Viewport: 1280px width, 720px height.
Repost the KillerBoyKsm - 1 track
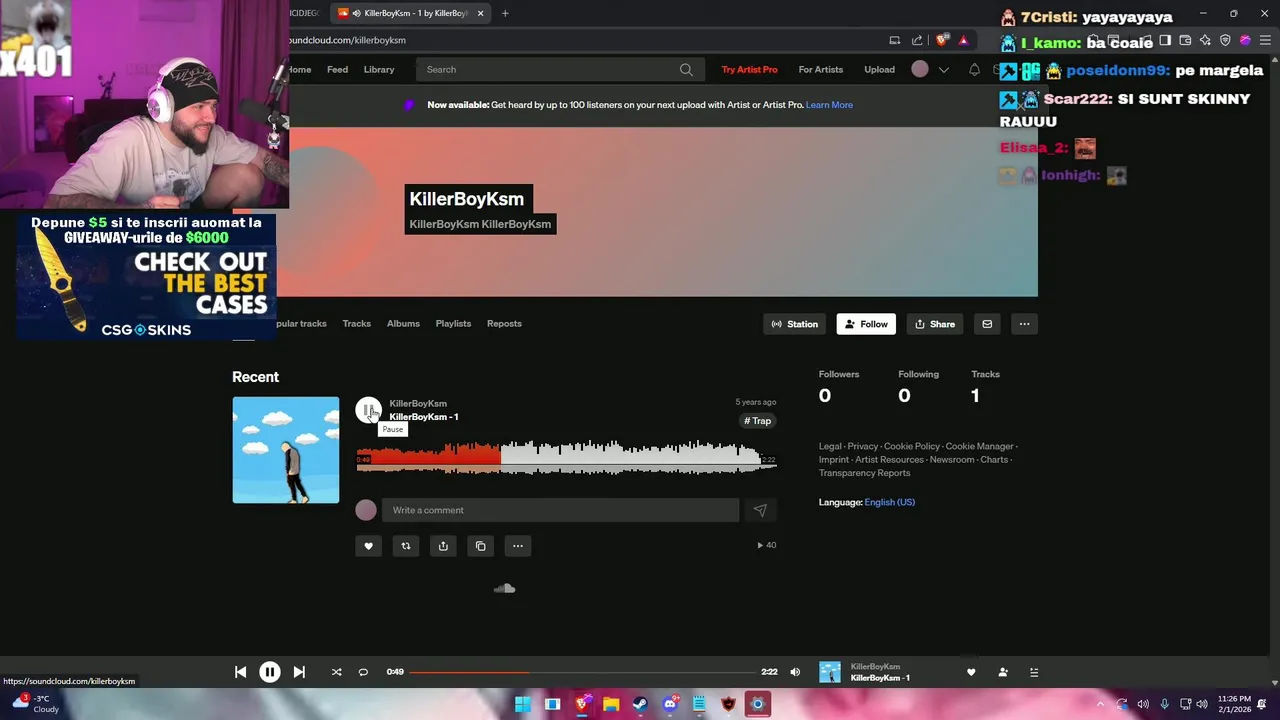(x=406, y=546)
